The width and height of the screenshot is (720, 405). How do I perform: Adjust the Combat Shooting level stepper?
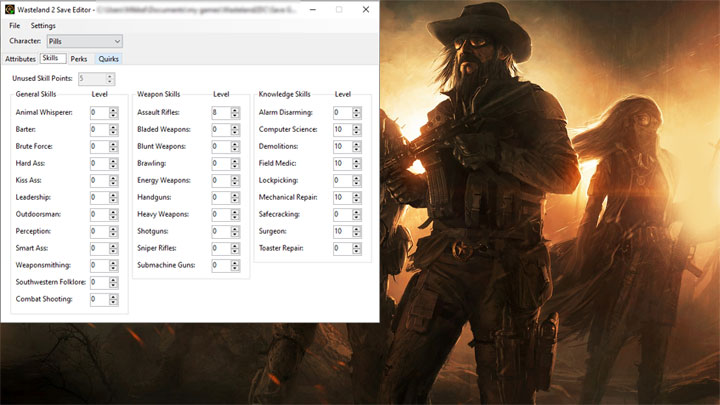113,299
